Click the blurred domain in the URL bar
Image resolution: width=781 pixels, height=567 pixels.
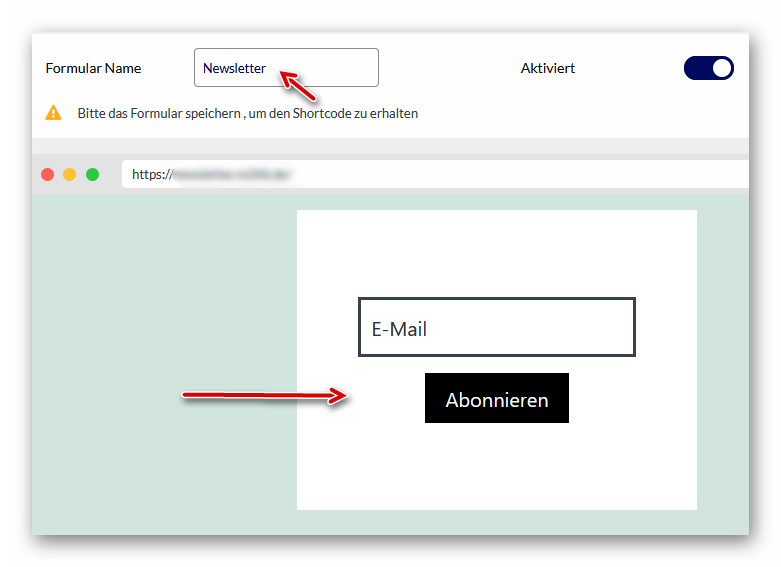coord(231,174)
